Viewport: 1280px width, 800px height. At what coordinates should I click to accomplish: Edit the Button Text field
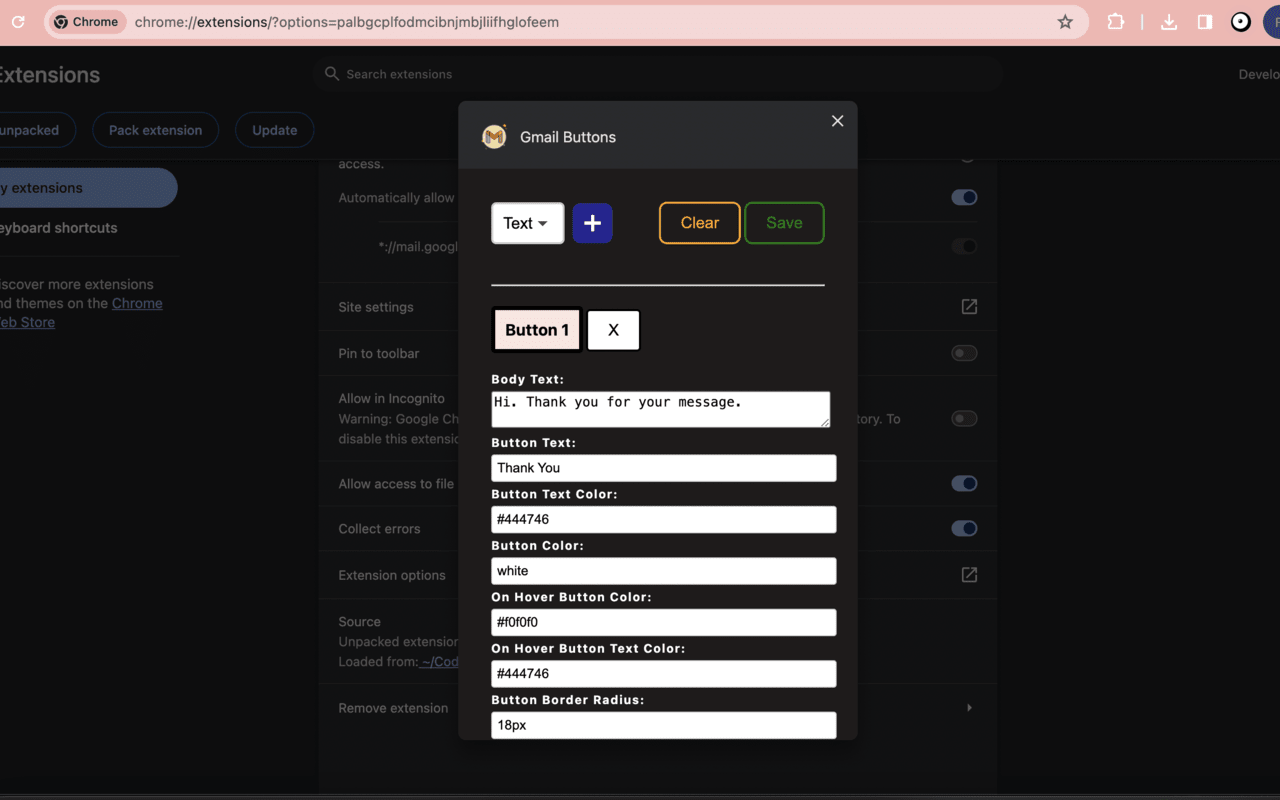coord(664,468)
